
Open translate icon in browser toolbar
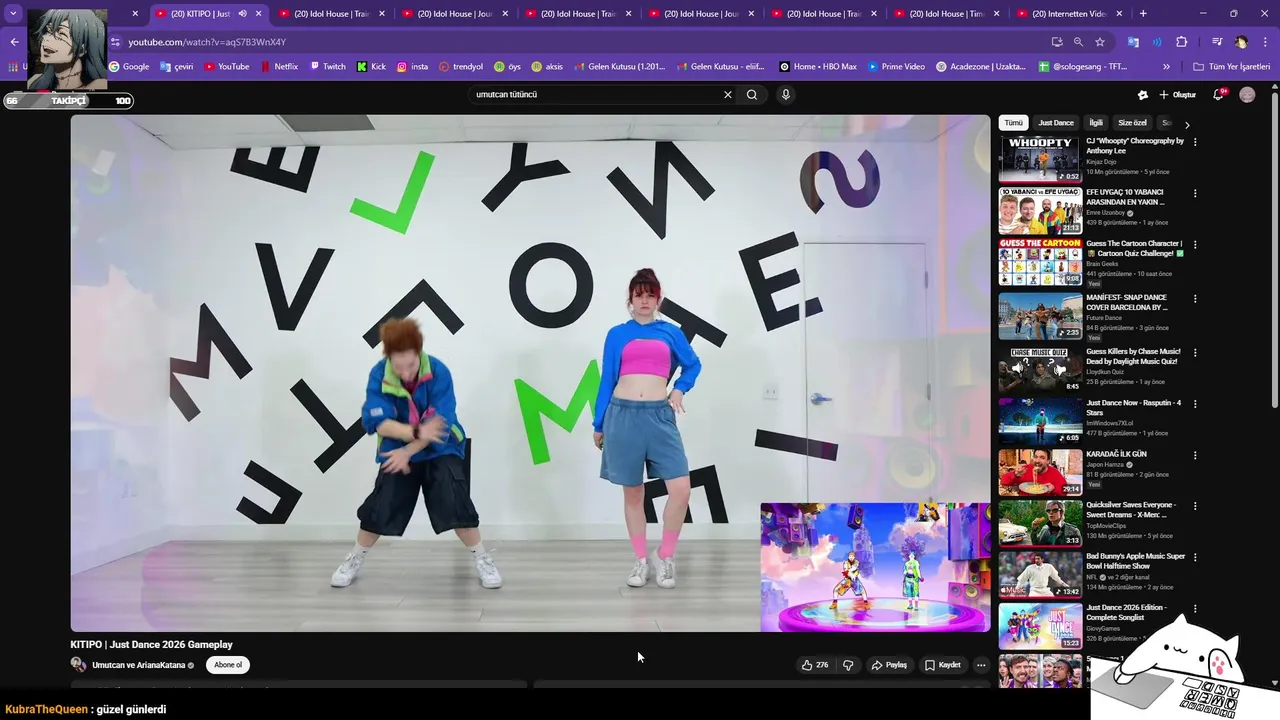(x=1133, y=42)
